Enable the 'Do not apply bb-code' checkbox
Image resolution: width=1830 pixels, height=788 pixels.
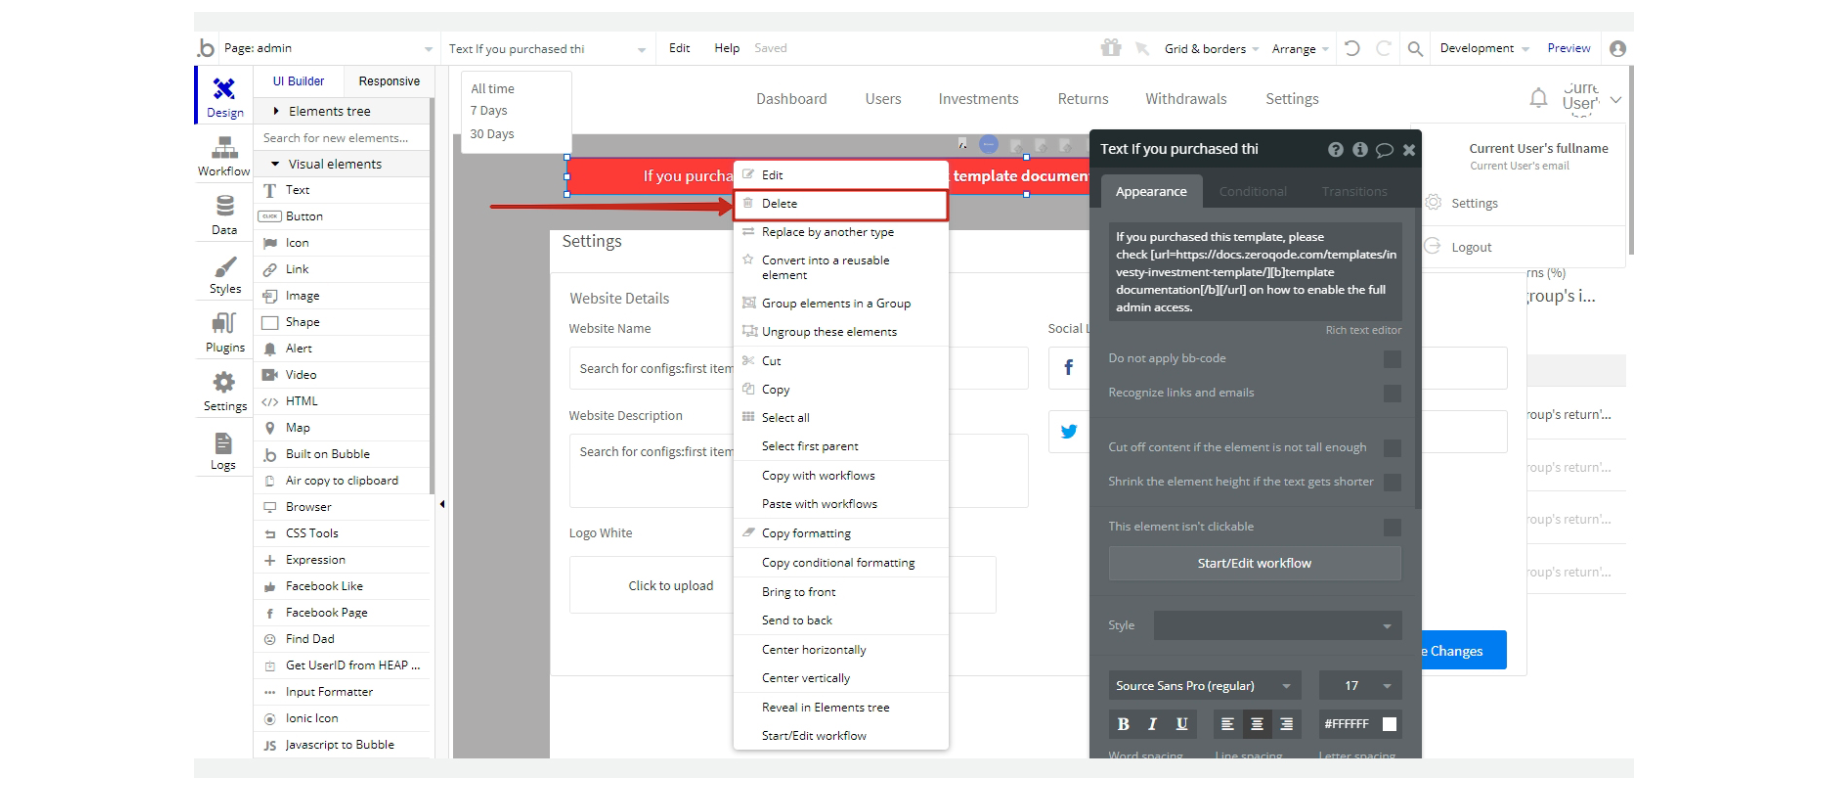(x=1391, y=359)
